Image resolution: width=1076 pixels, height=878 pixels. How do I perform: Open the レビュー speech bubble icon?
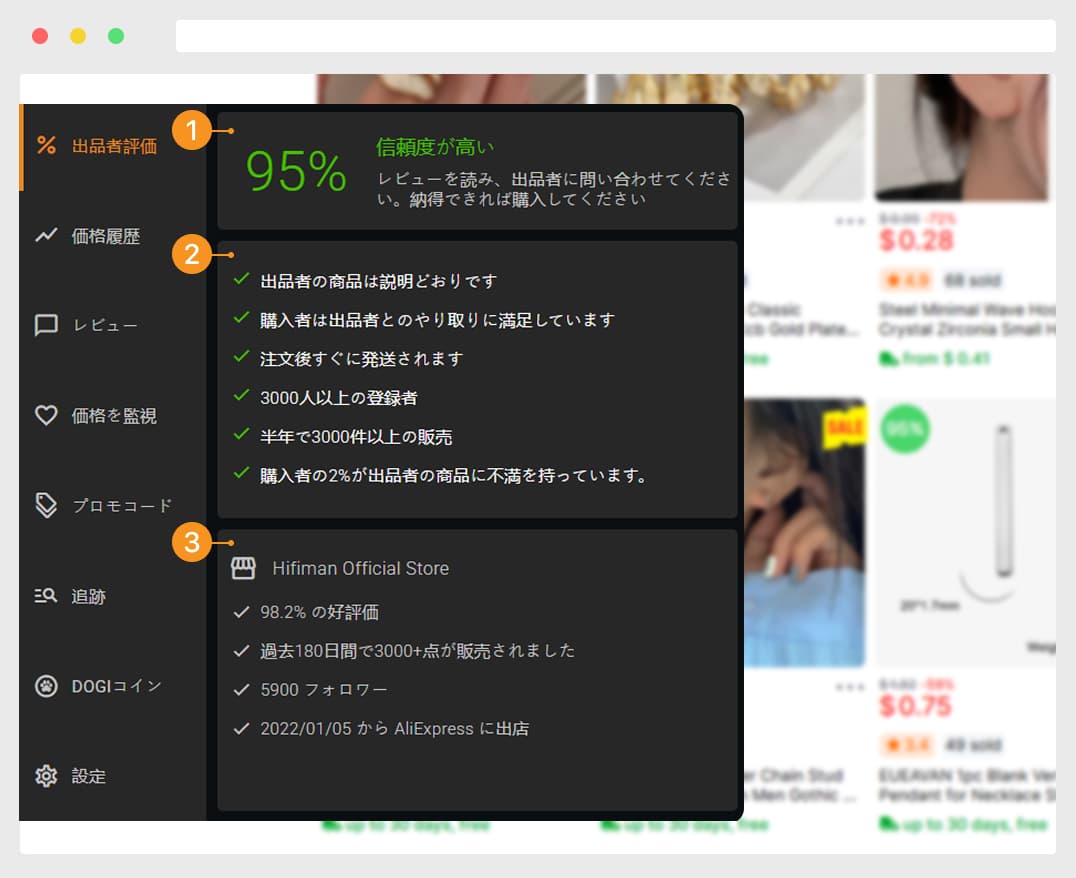[47, 324]
